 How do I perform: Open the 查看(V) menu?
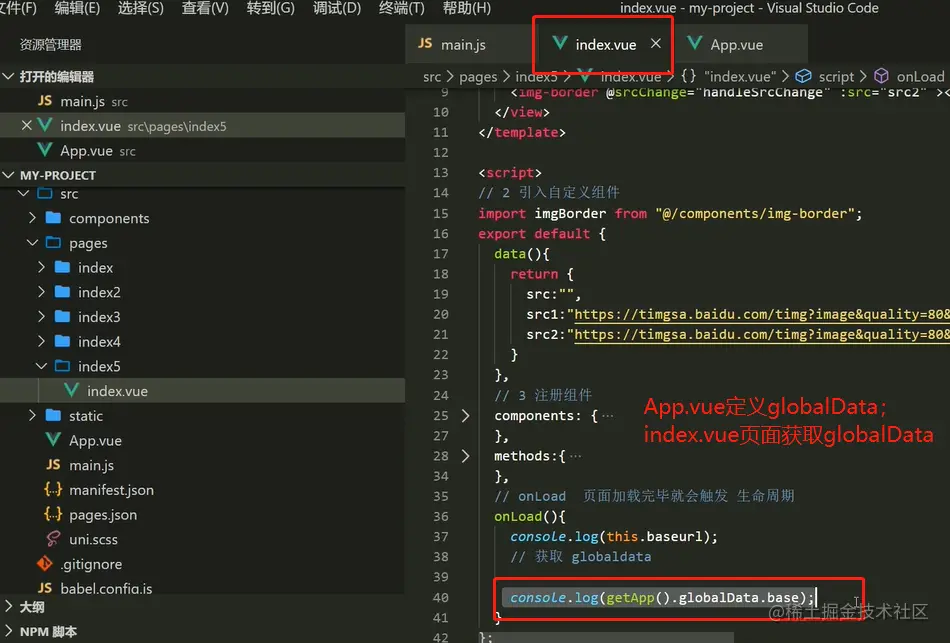coord(205,8)
